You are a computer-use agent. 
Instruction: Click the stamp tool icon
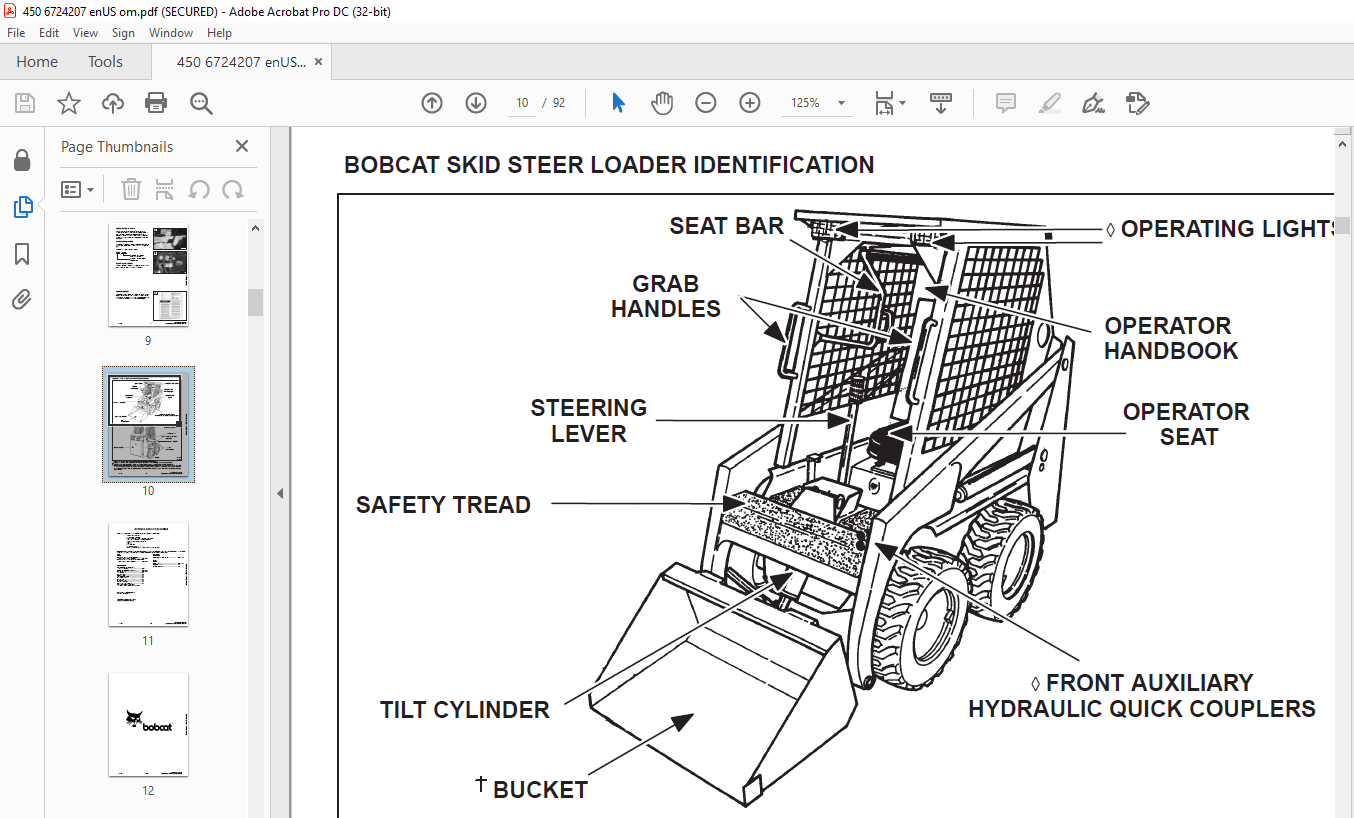[x=1137, y=103]
